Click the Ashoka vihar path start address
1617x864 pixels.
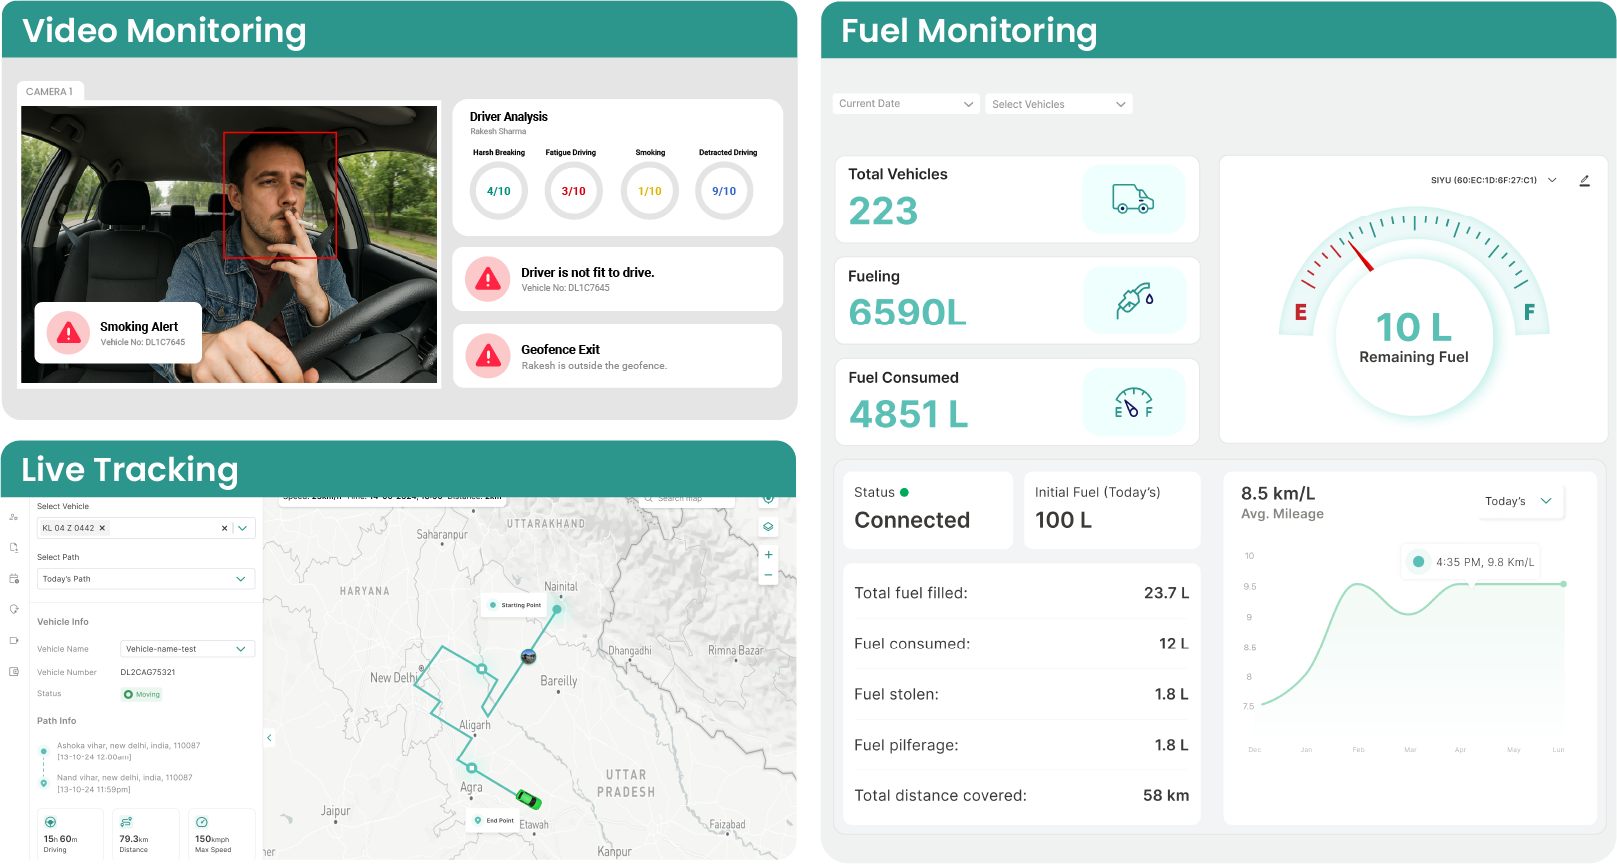[128, 746]
